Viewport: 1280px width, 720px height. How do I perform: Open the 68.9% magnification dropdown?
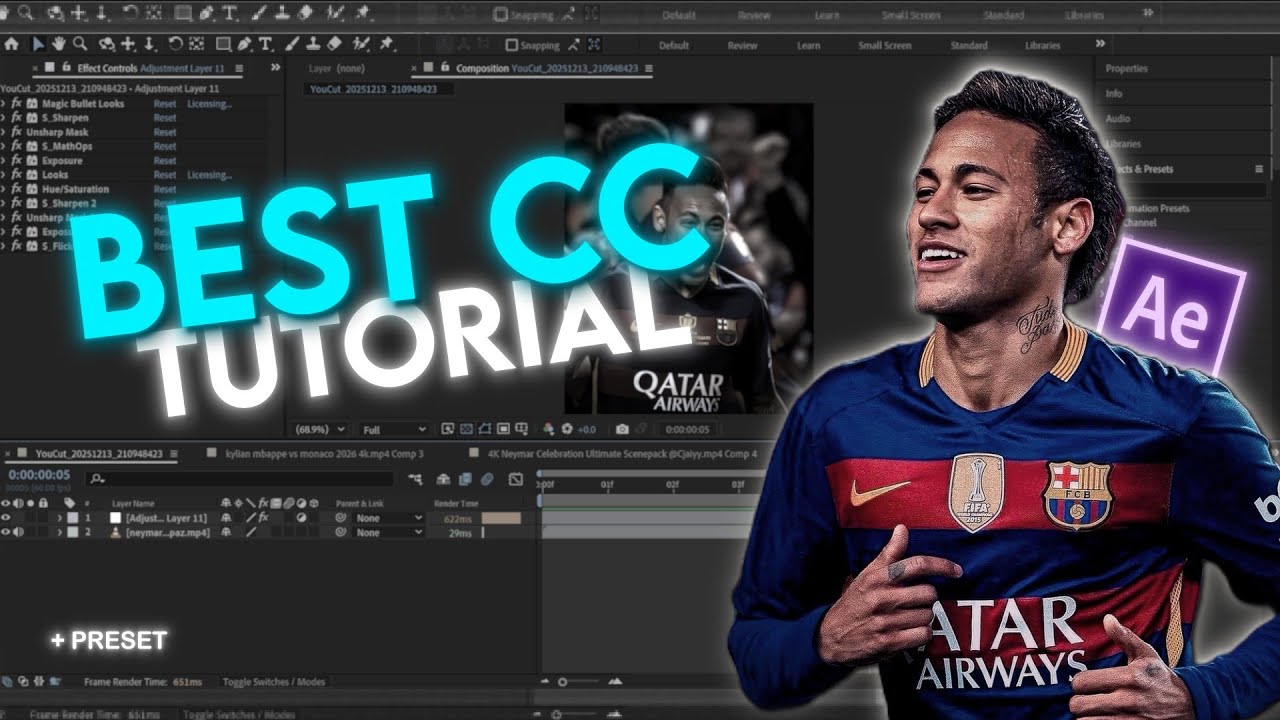pos(320,429)
